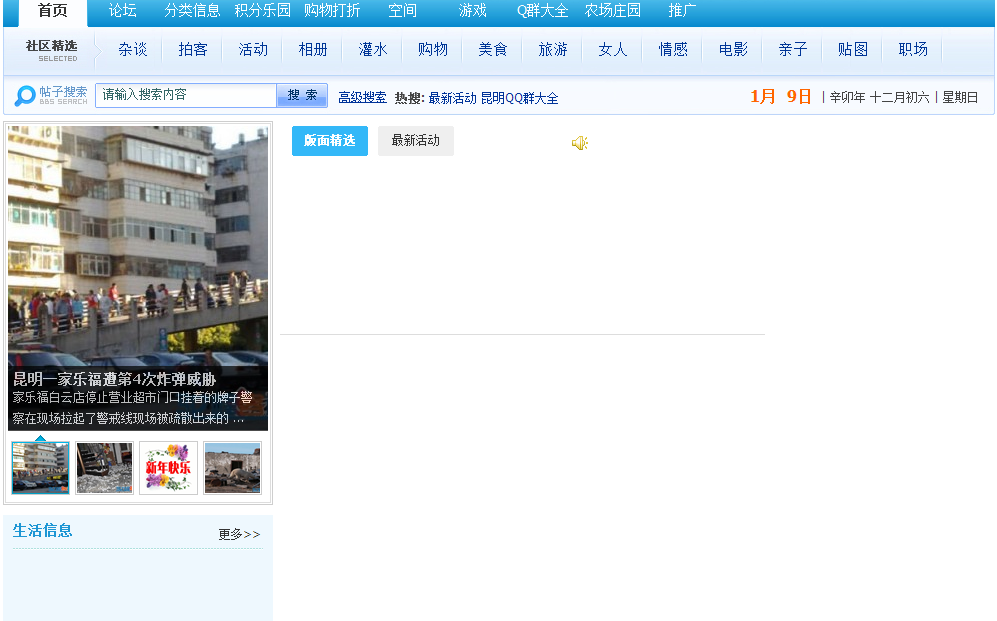The width and height of the screenshot is (997, 621).
Task: Select the first building thumbnail
Action: pos(40,468)
